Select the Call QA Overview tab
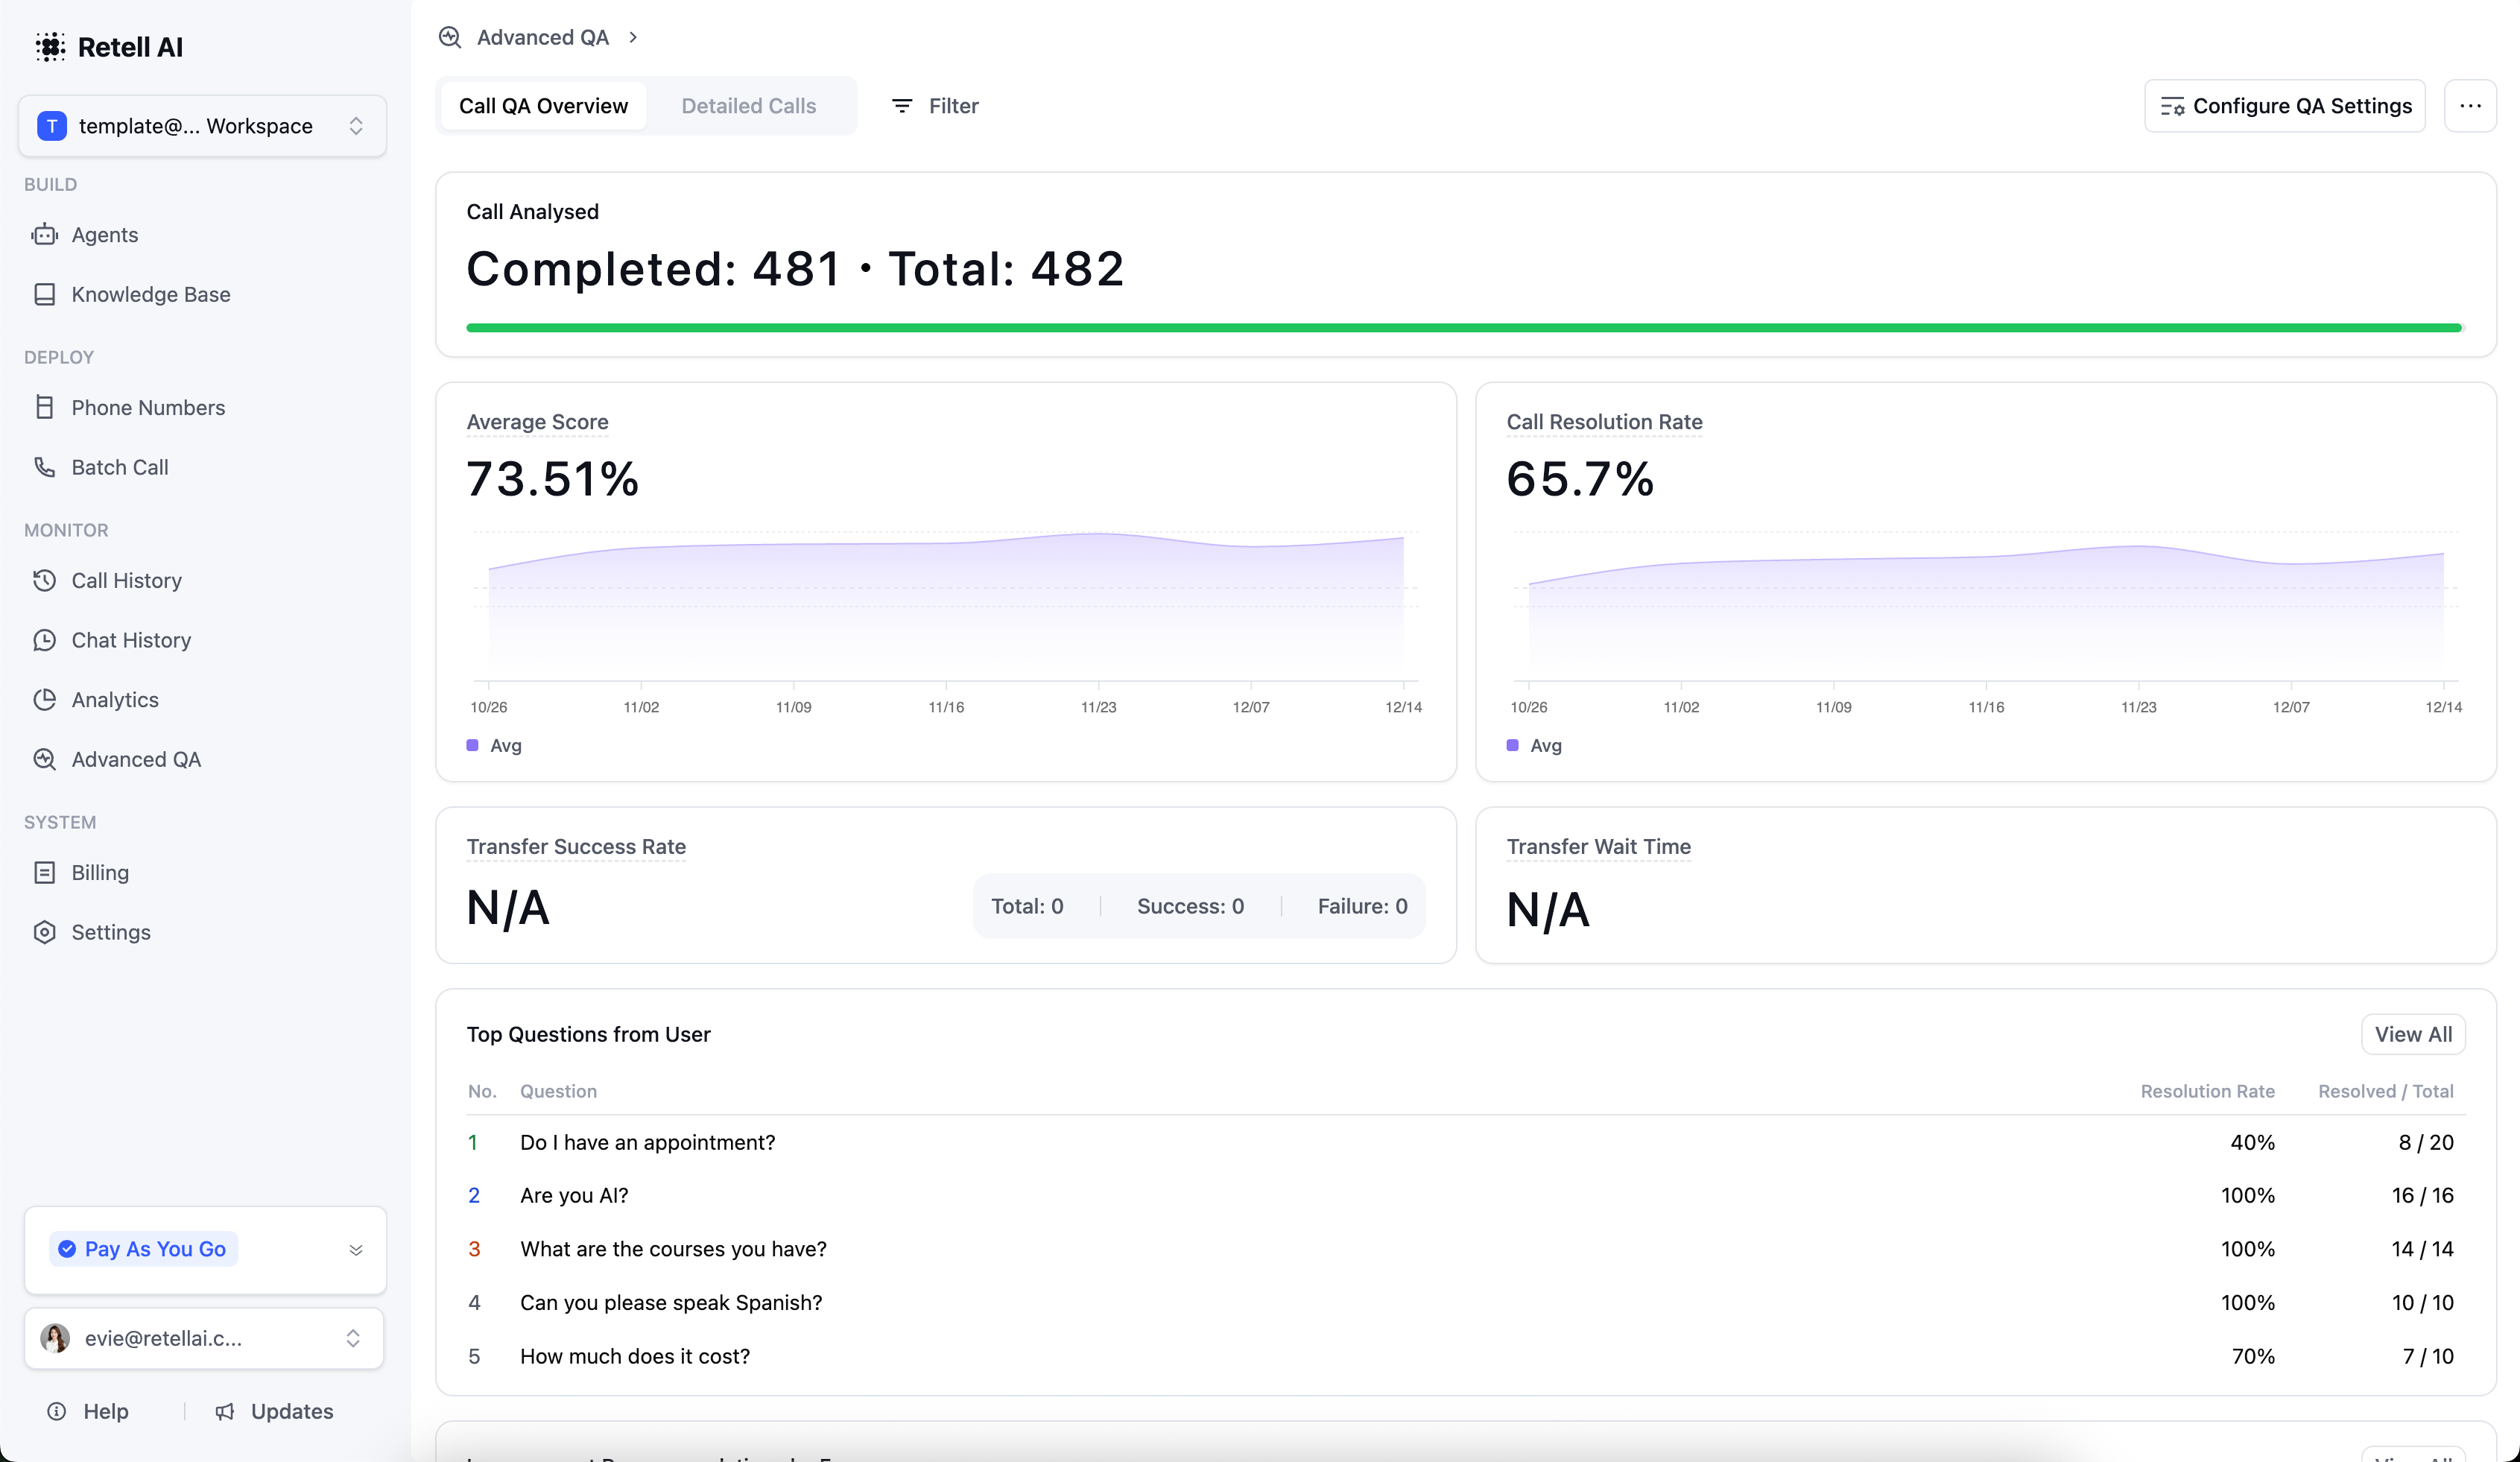This screenshot has height=1462, width=2520. [543, 105]
